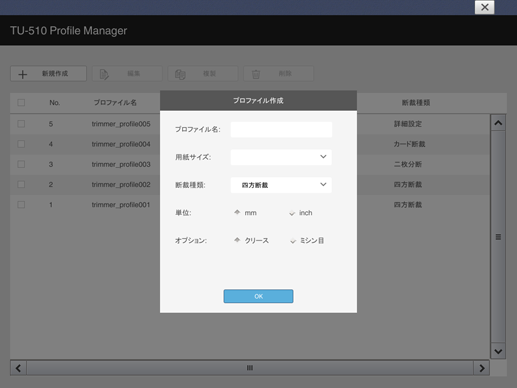Check the box for trimmer_profile005
The width and height of the screenshot is (517, 388).
[21, 124]
